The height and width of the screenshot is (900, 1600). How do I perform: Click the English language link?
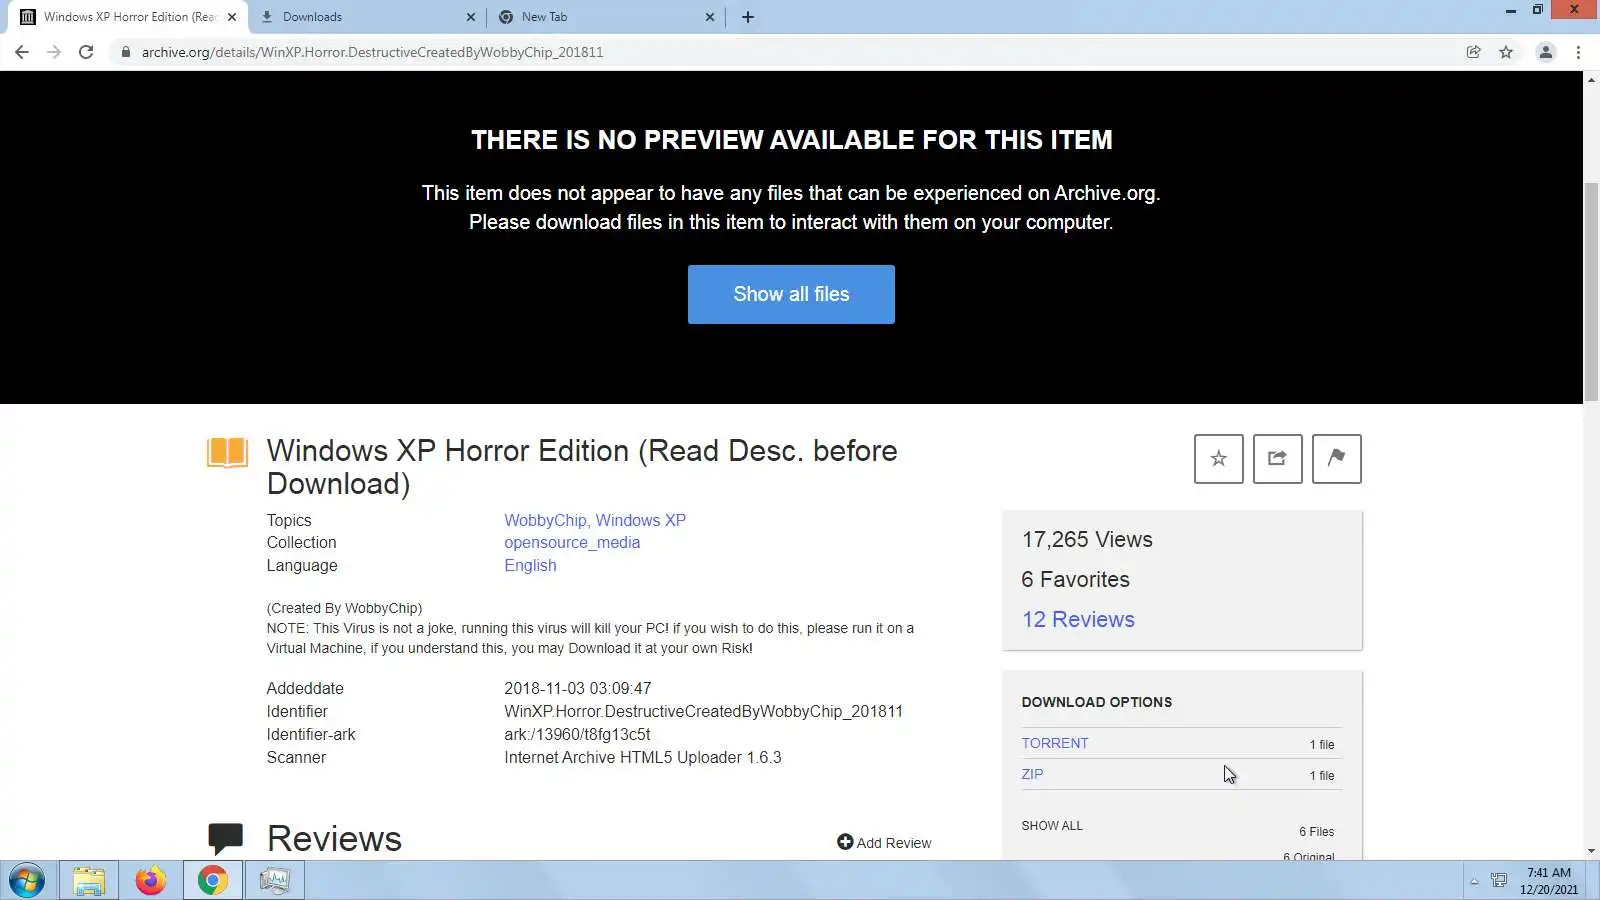(530, 565)
